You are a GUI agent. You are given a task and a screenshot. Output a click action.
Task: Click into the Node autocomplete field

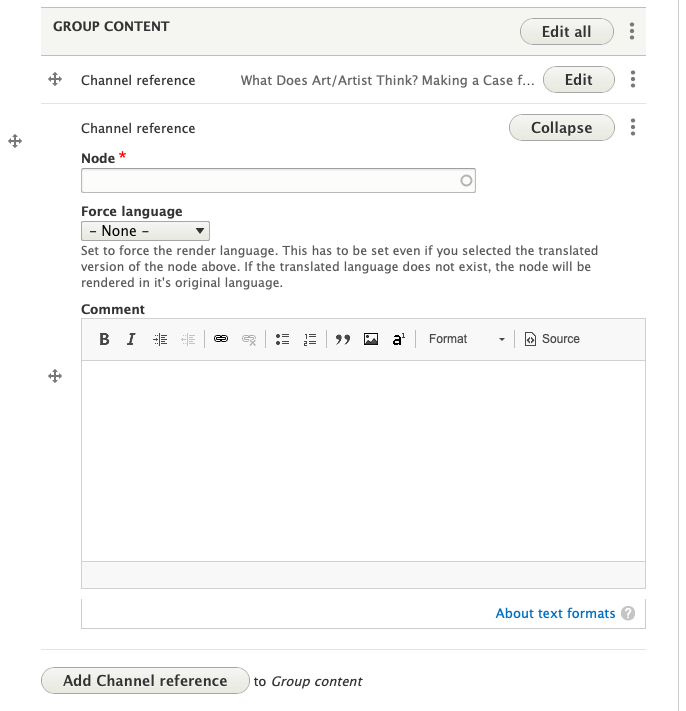click(x=270, y=181)
